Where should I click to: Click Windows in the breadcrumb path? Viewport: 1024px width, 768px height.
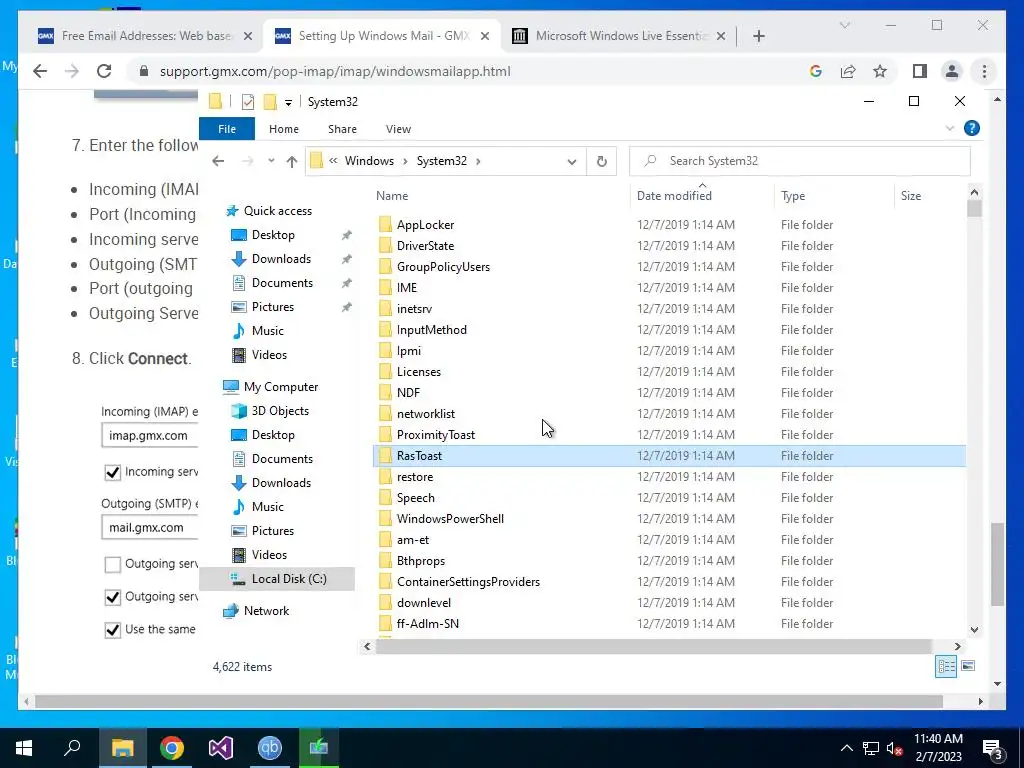(x=369, y=161)
